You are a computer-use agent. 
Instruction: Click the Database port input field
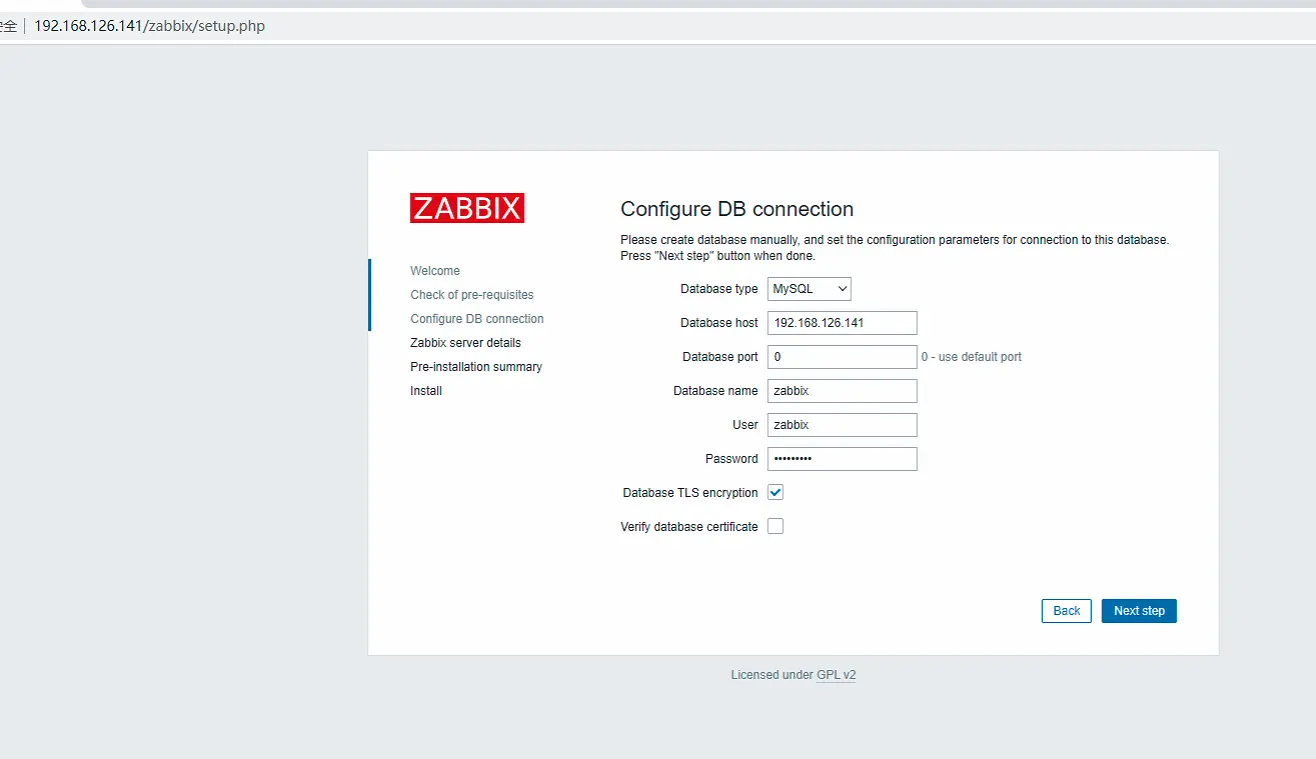[x=842, y=357]
